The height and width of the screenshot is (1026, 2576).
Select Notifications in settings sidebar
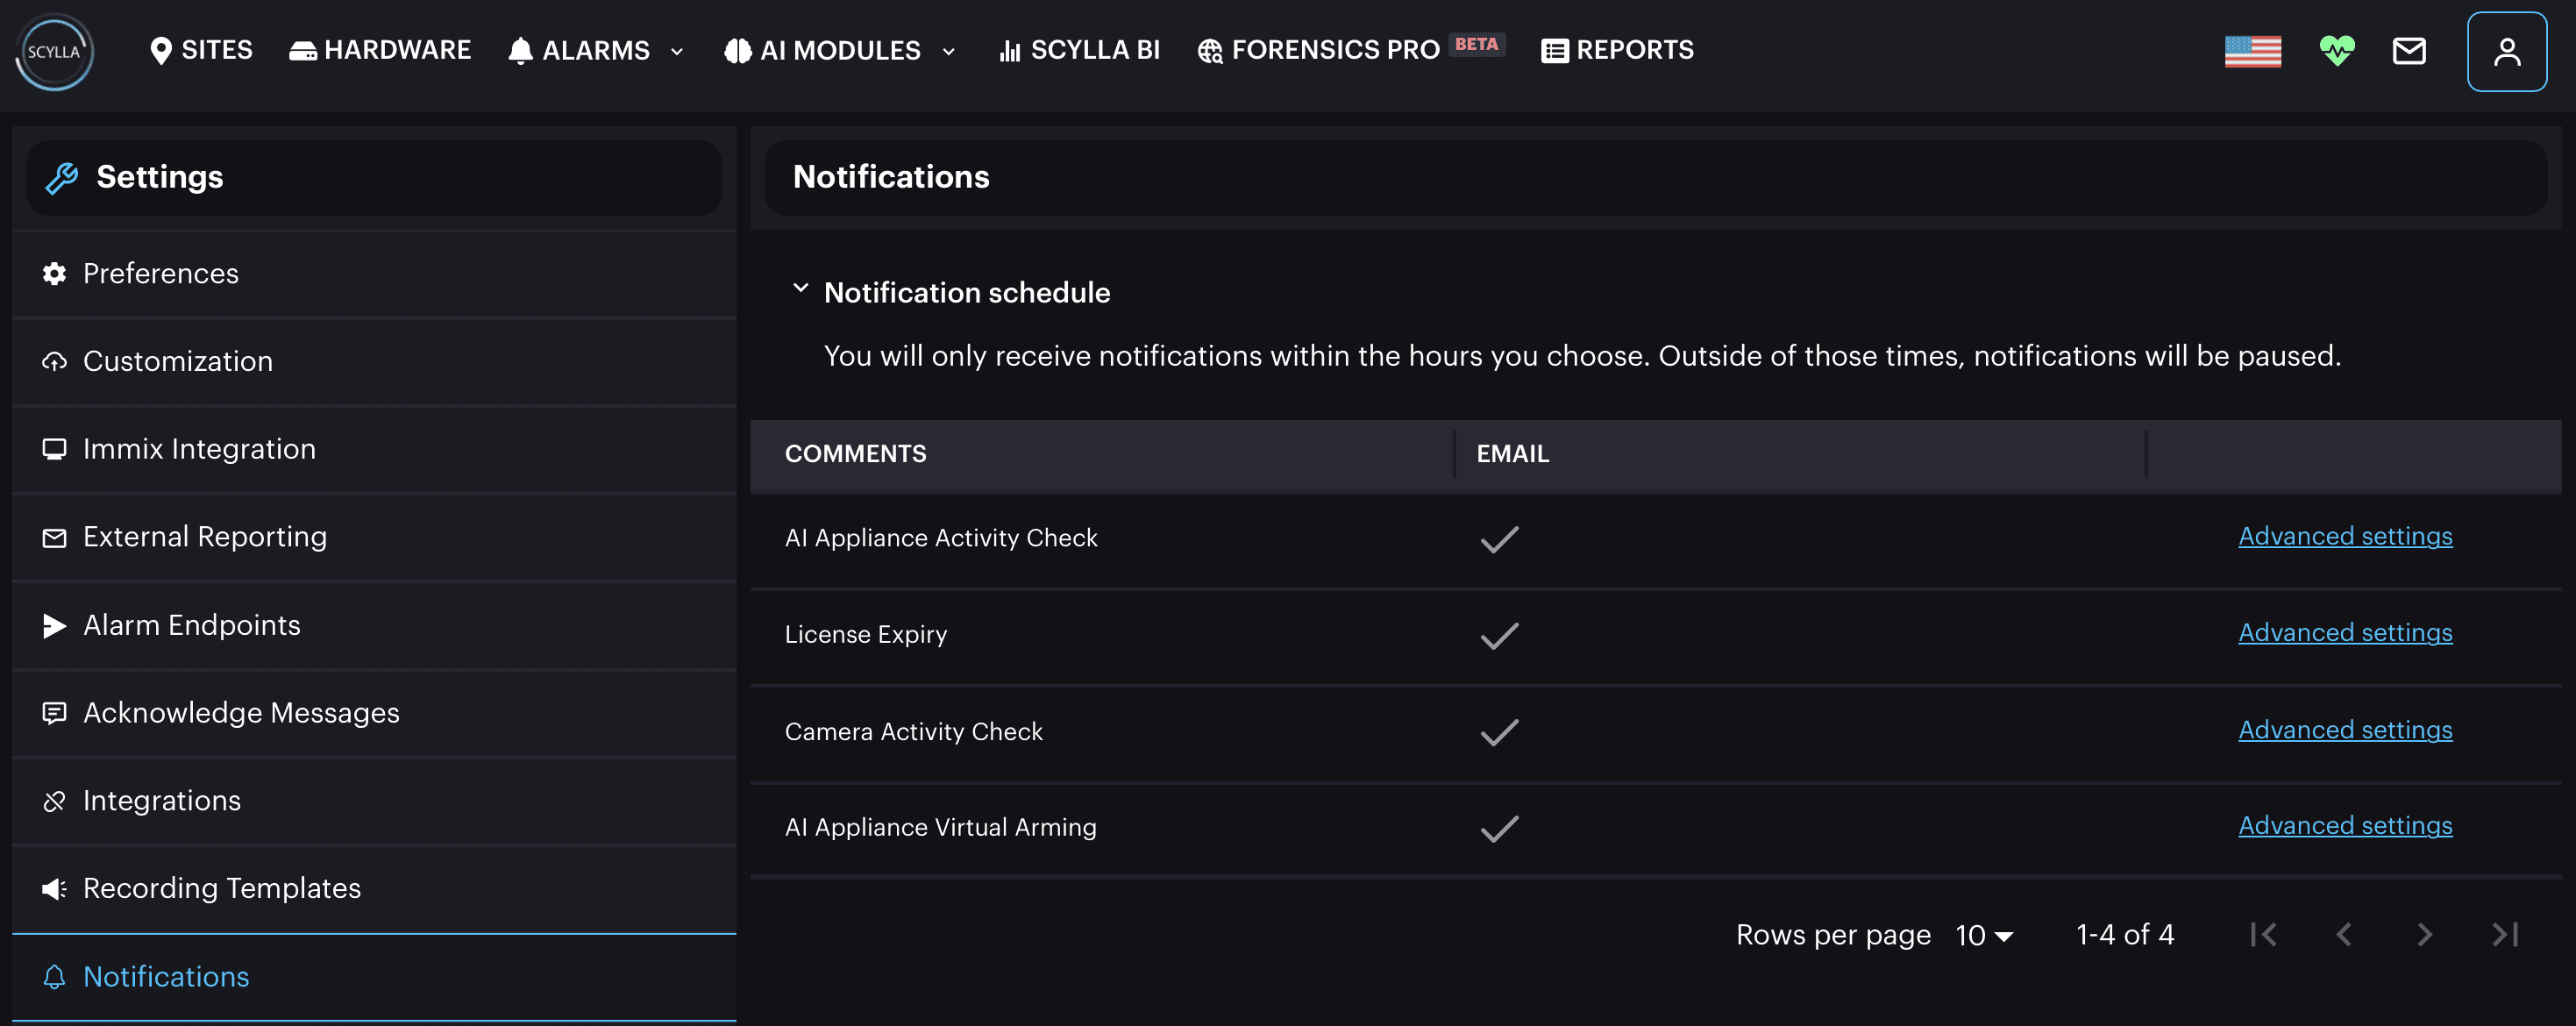pos(374,977)
